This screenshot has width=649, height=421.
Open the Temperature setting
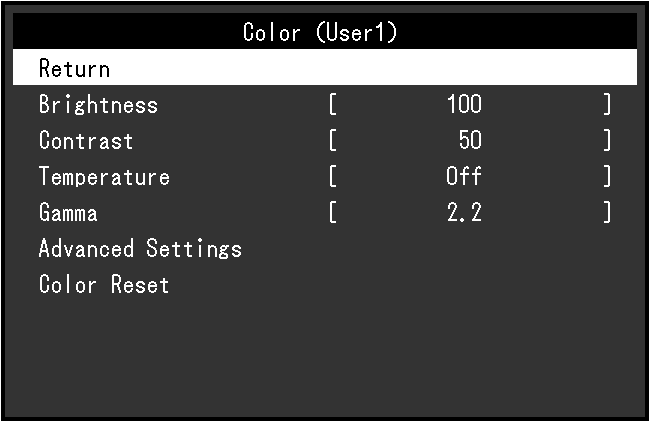point(104,177)
